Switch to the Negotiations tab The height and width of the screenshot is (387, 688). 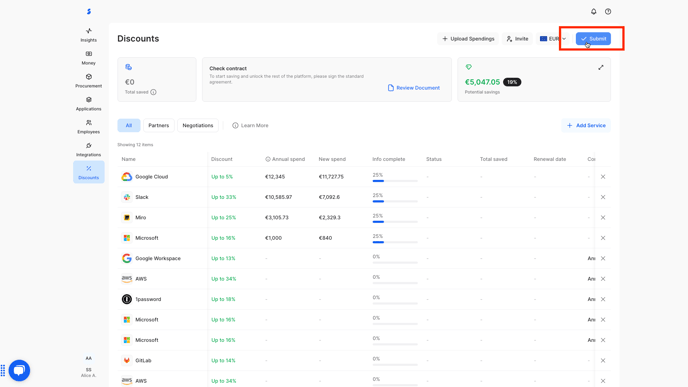[197, 125]
